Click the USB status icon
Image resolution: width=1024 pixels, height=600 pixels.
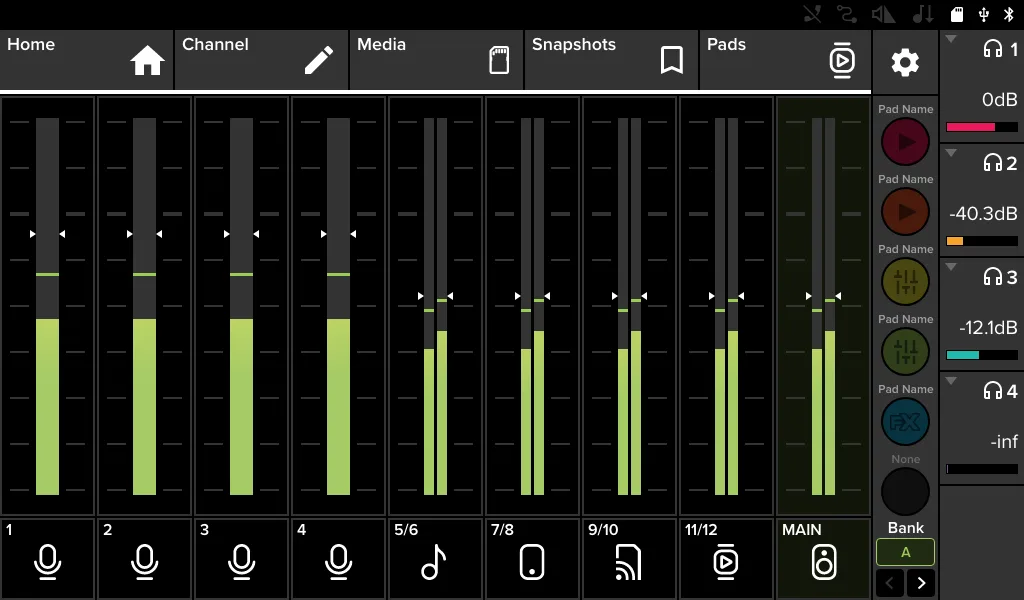(984, 14)
